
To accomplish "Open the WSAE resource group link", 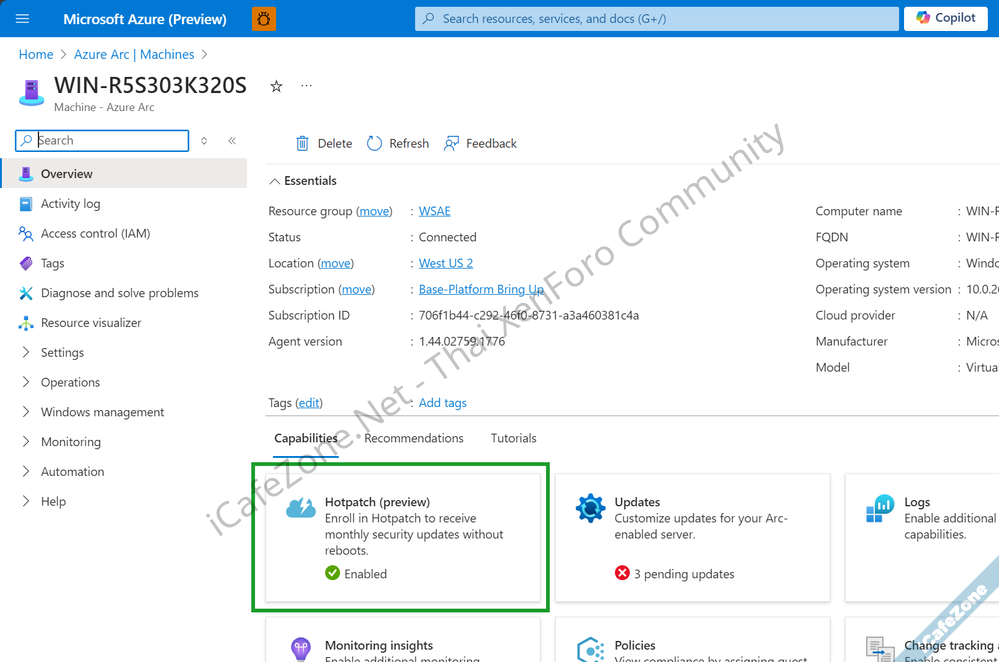I will [x=434, y=211].
